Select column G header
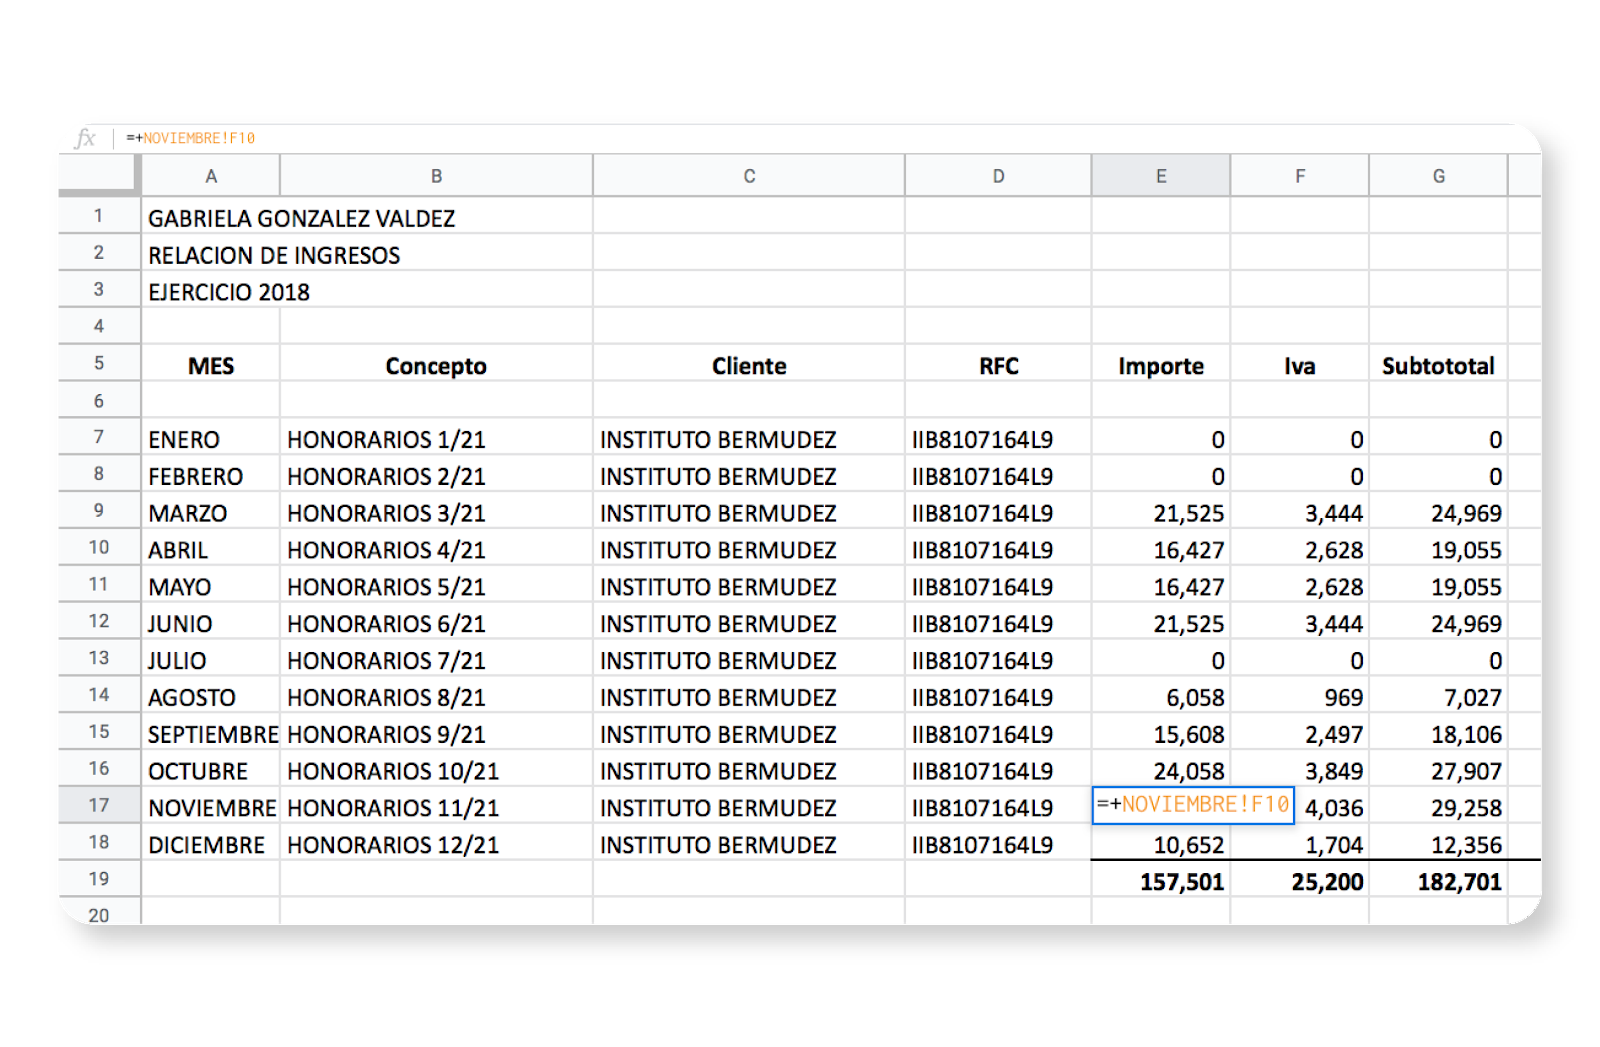The width and height of the screenshot is (1600, 1047). pyautogui.click(x=1438, y=176)
